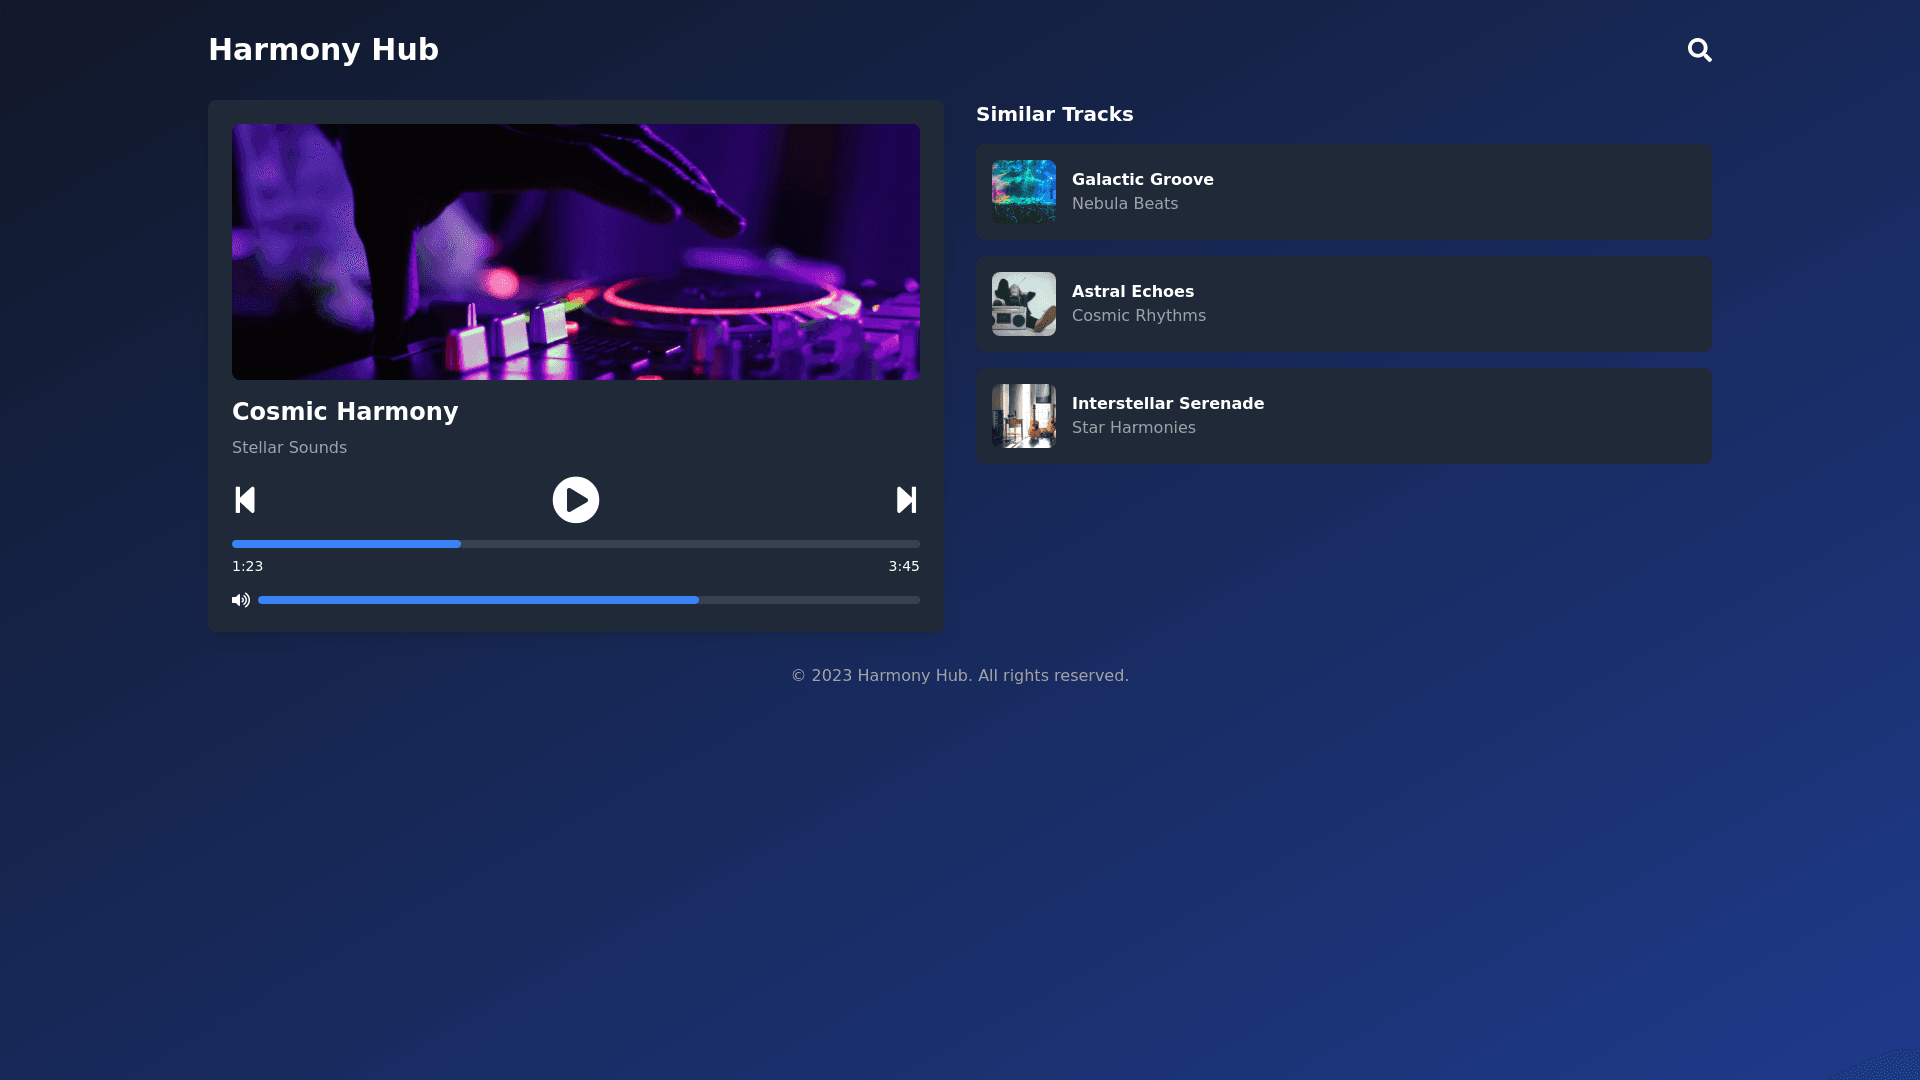Select Nebula Beats artist name
Image resolution: width=1920 pixels, height=1080 pixels.
(x=1124, y=204)
